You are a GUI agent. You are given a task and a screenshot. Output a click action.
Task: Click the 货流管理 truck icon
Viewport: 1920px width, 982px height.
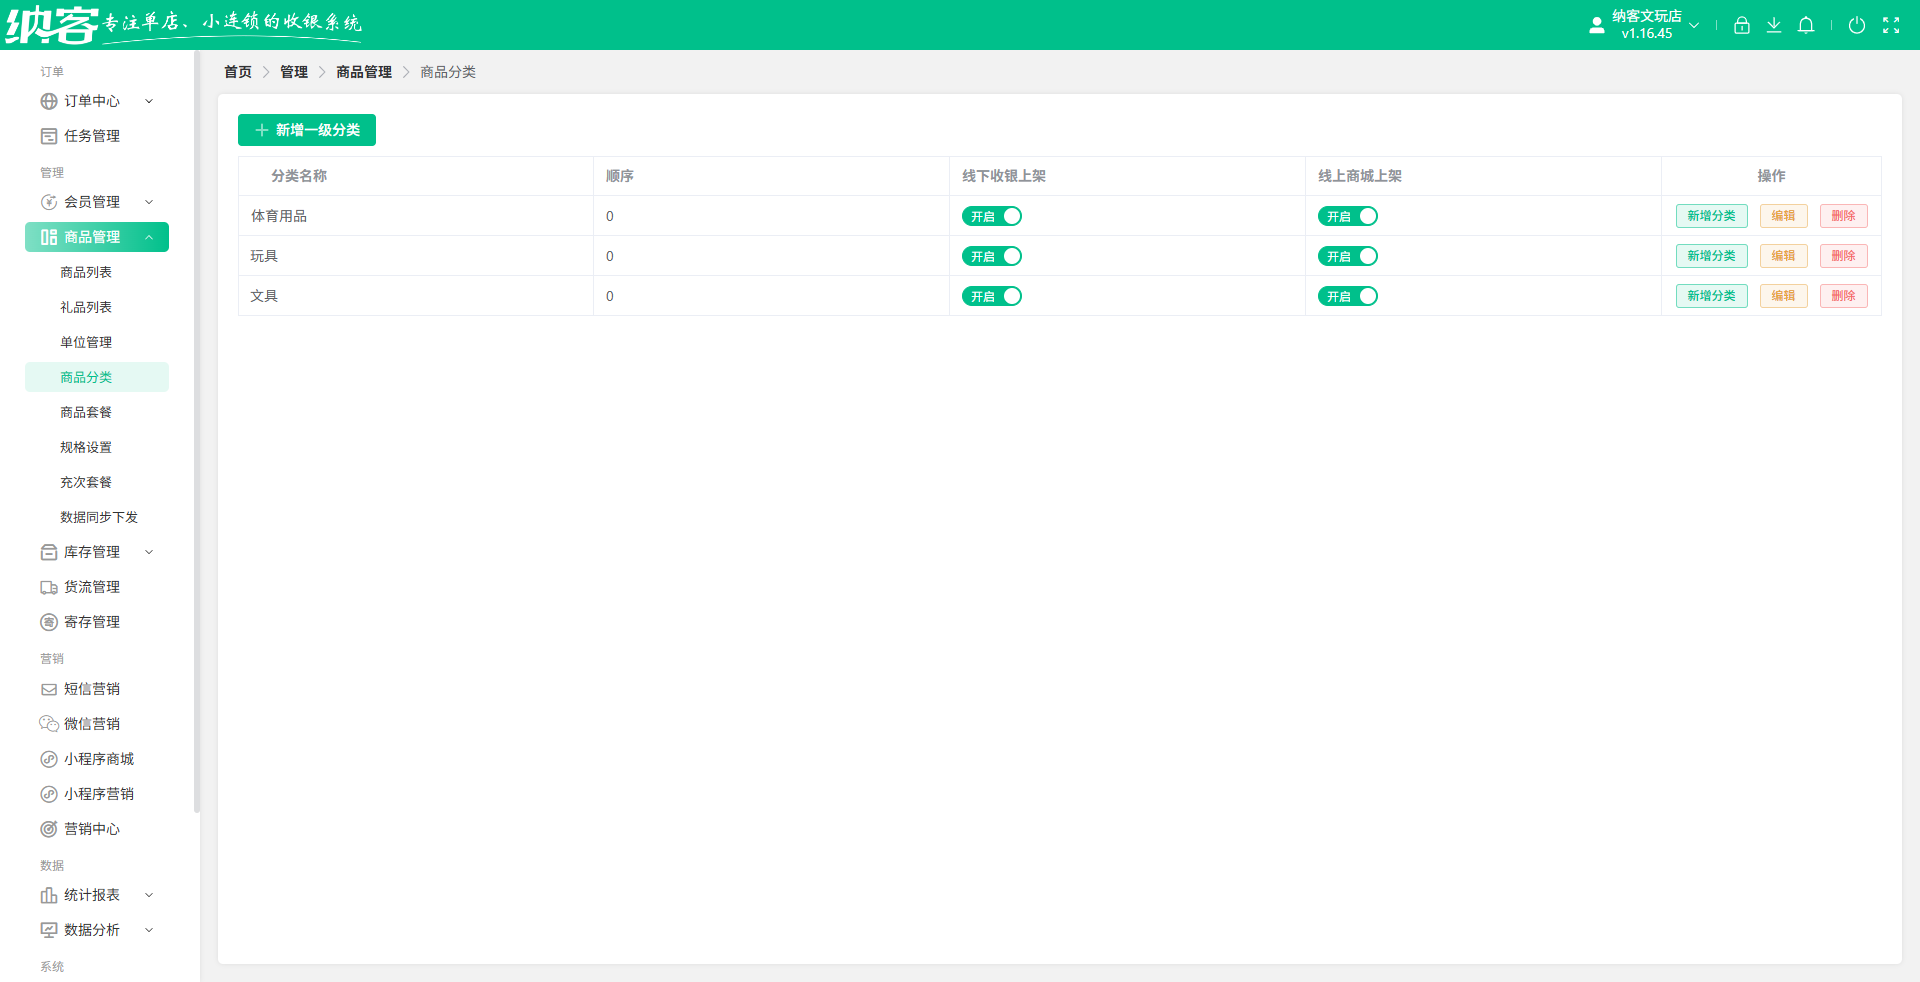click(x=49, y=587)
